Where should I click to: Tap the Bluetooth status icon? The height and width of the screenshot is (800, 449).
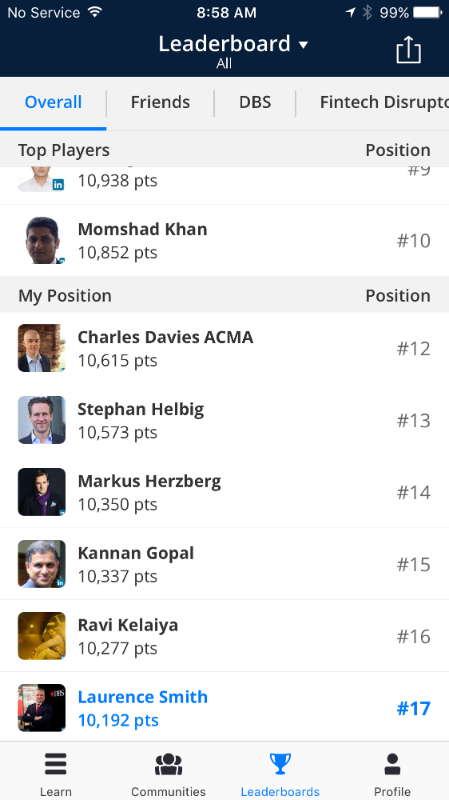tap(367, 12)
